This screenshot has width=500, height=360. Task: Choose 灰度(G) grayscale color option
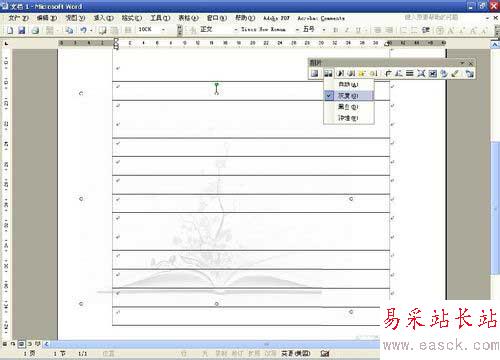349,96
